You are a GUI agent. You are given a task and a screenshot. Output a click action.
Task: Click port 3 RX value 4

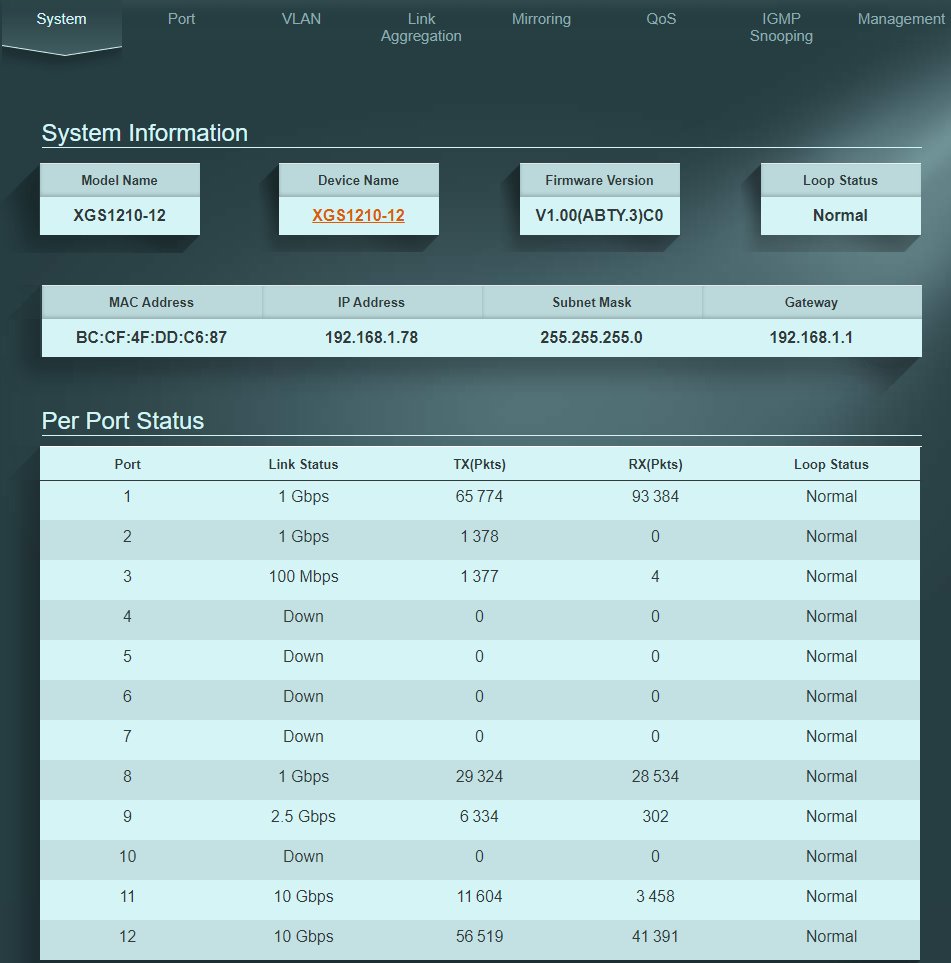tap(655, 576)
